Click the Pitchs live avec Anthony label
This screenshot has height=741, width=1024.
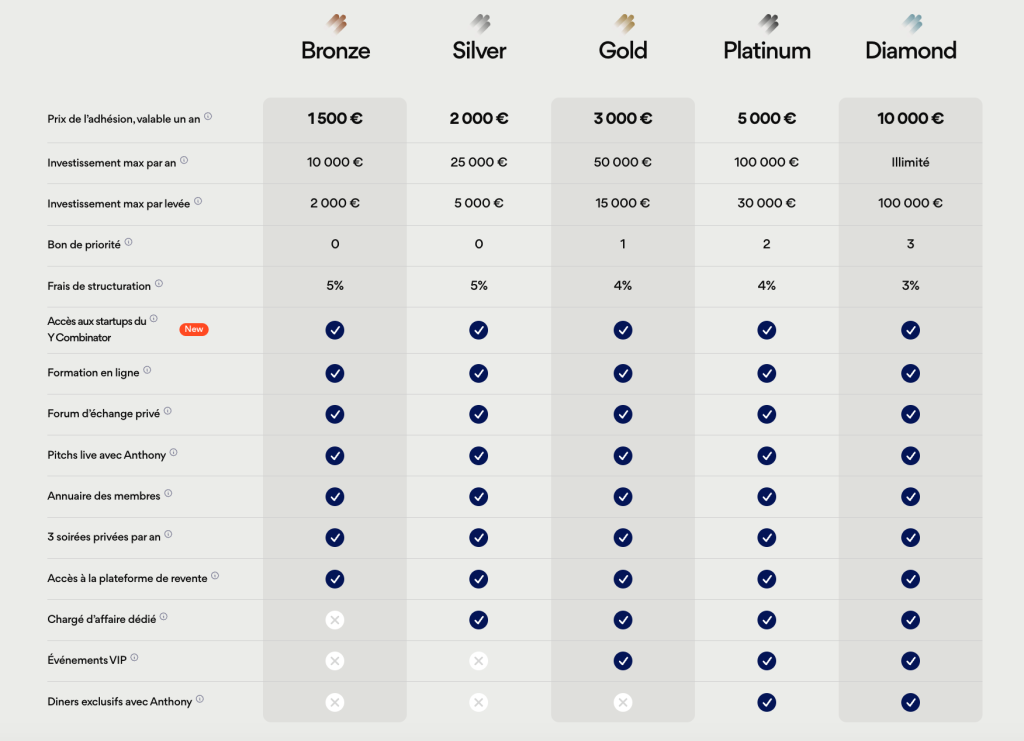106,455
